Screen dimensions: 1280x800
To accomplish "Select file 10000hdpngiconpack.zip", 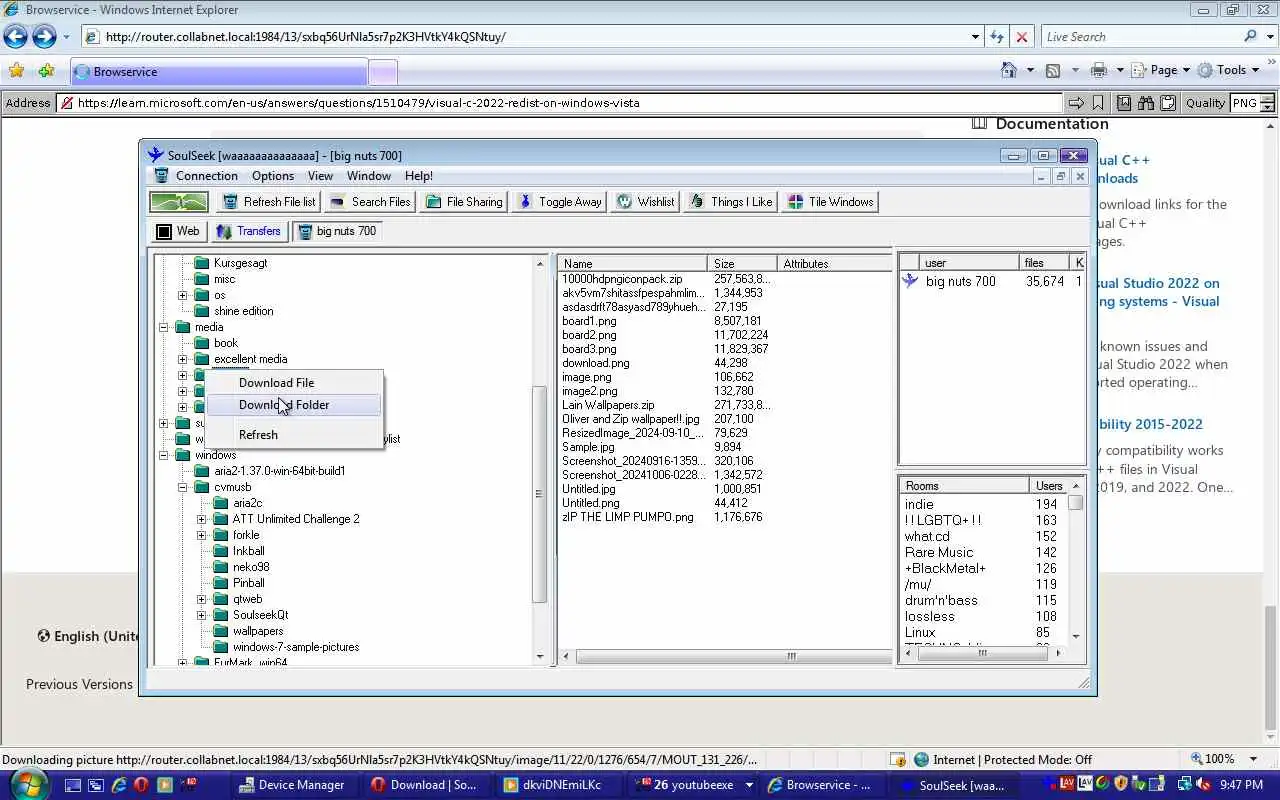I will coord(622,279).
